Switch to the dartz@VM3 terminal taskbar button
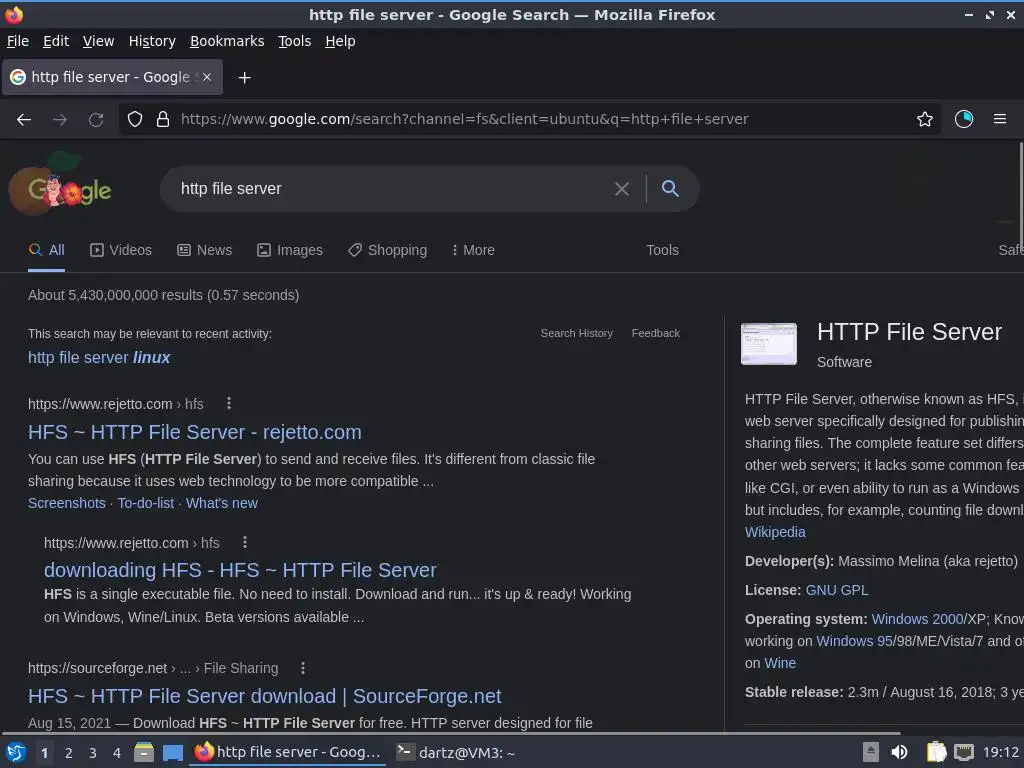This screenshot has height=768, width=1024. pos(456,752)
